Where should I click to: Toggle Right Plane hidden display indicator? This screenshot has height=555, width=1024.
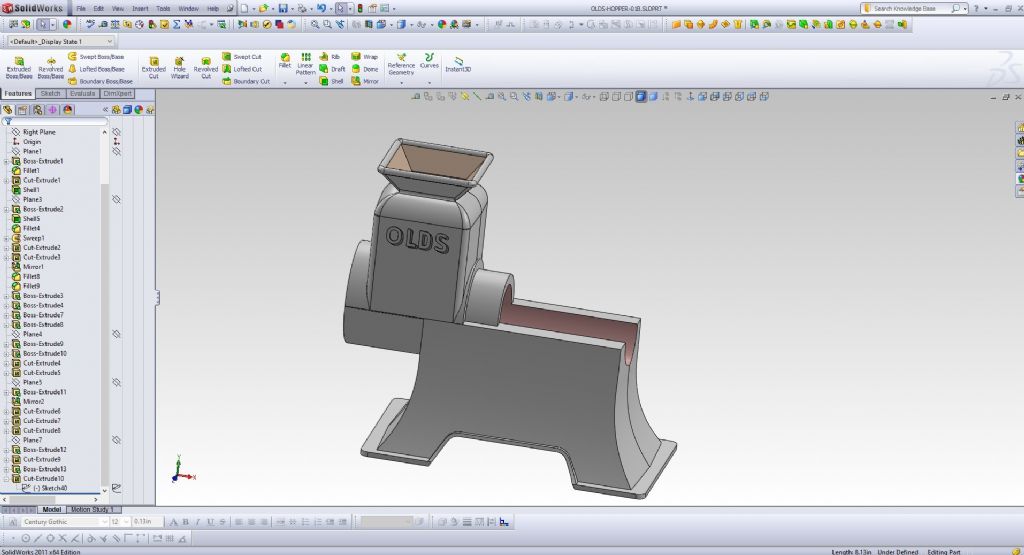pyautogui.click(x=116, y=132)
